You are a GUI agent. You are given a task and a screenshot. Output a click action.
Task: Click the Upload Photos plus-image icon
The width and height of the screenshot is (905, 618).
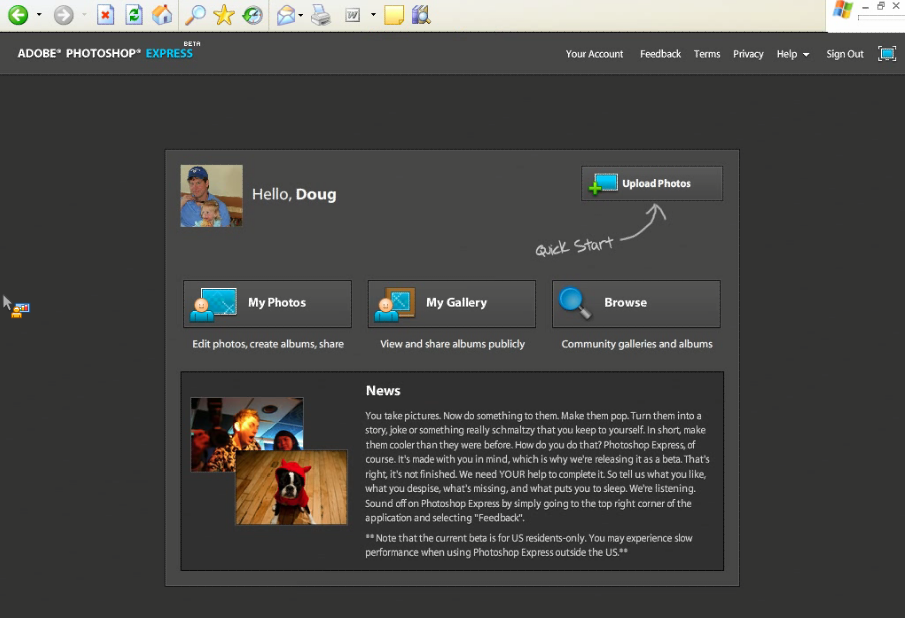603,184
